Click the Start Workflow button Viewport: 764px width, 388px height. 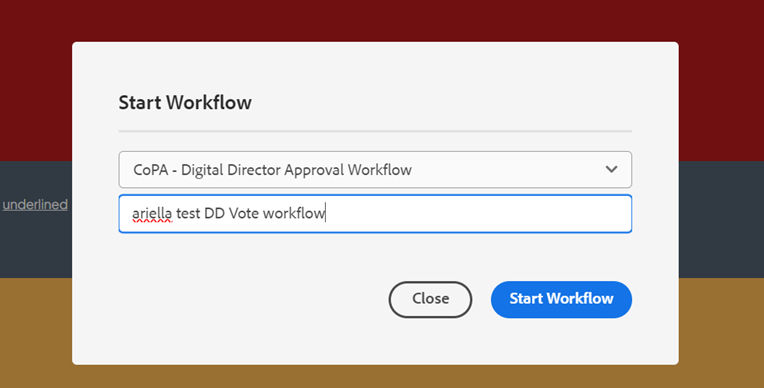561,299
